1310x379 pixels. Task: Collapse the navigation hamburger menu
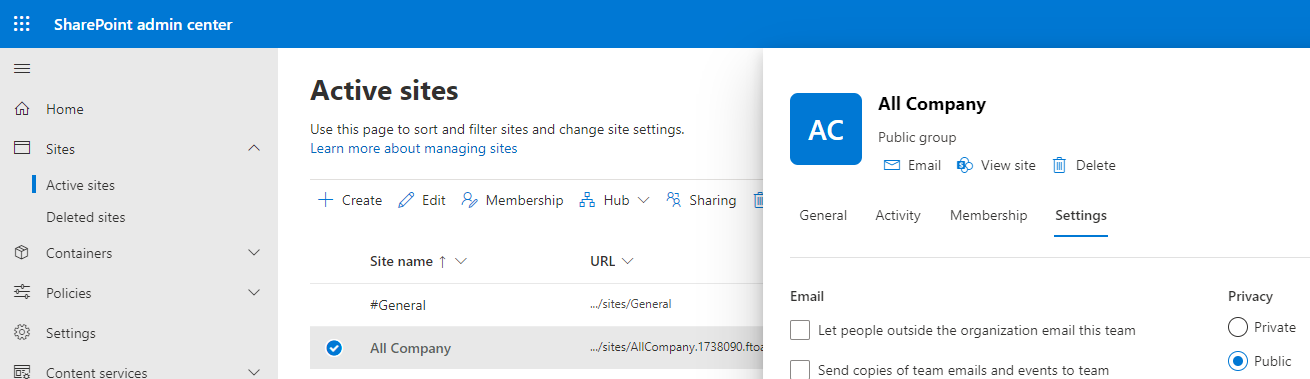click(x=22, y=69)
